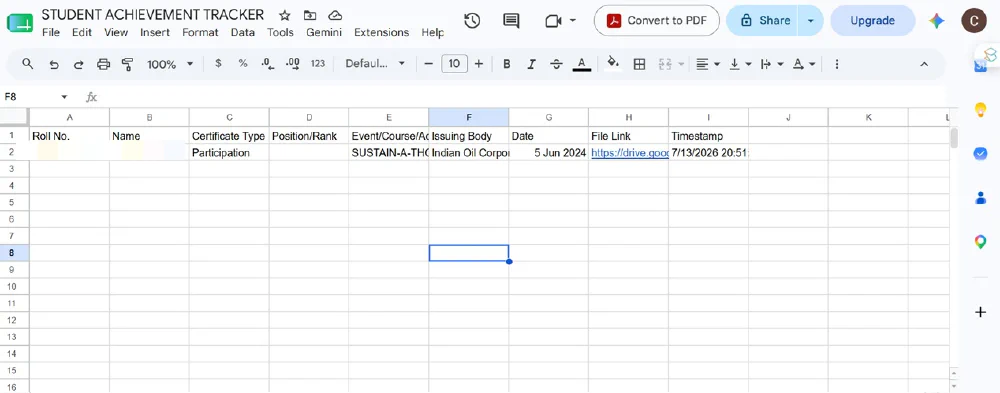Open the zoom 100% dropdown
Screen dimensions: 1000x393
(170, 64)
